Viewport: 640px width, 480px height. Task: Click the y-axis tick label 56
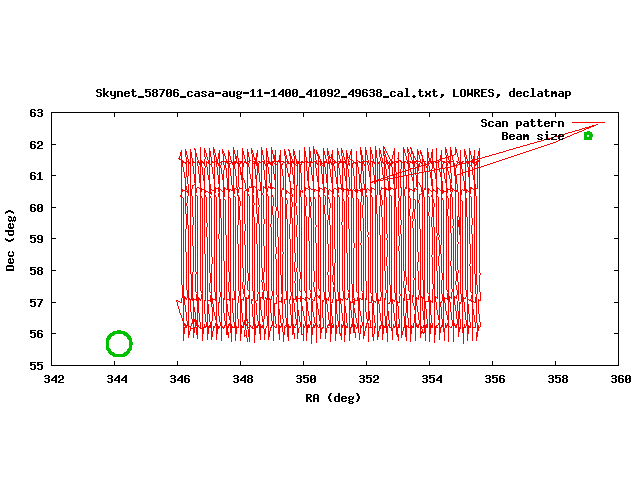[36, 334]
